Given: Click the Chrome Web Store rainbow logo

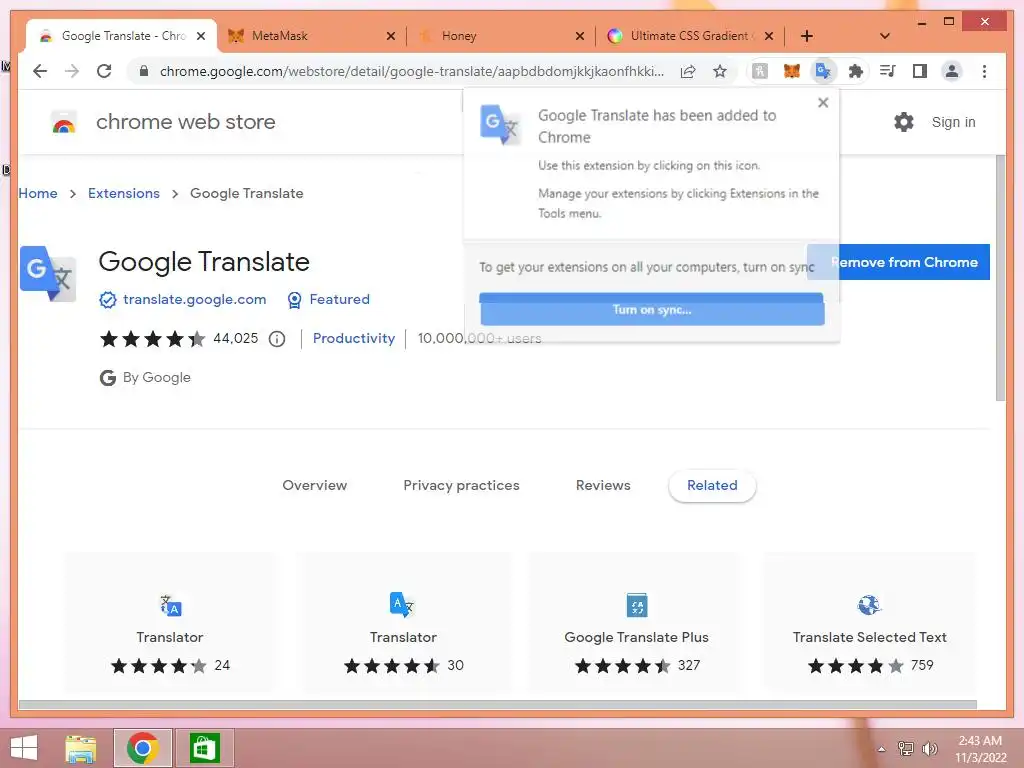Looking at the screenshot, I should 64,122.
